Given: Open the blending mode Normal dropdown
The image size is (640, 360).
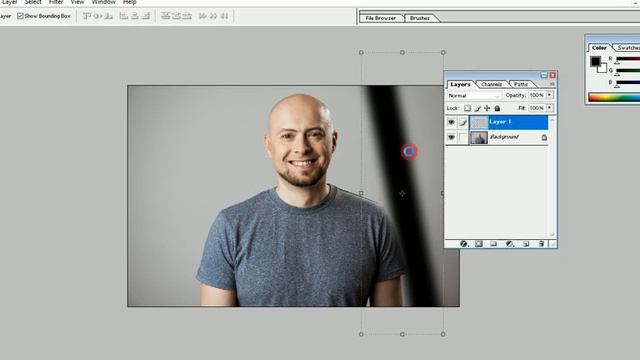Looking at the screenshot, I should (x=473, y=96).
